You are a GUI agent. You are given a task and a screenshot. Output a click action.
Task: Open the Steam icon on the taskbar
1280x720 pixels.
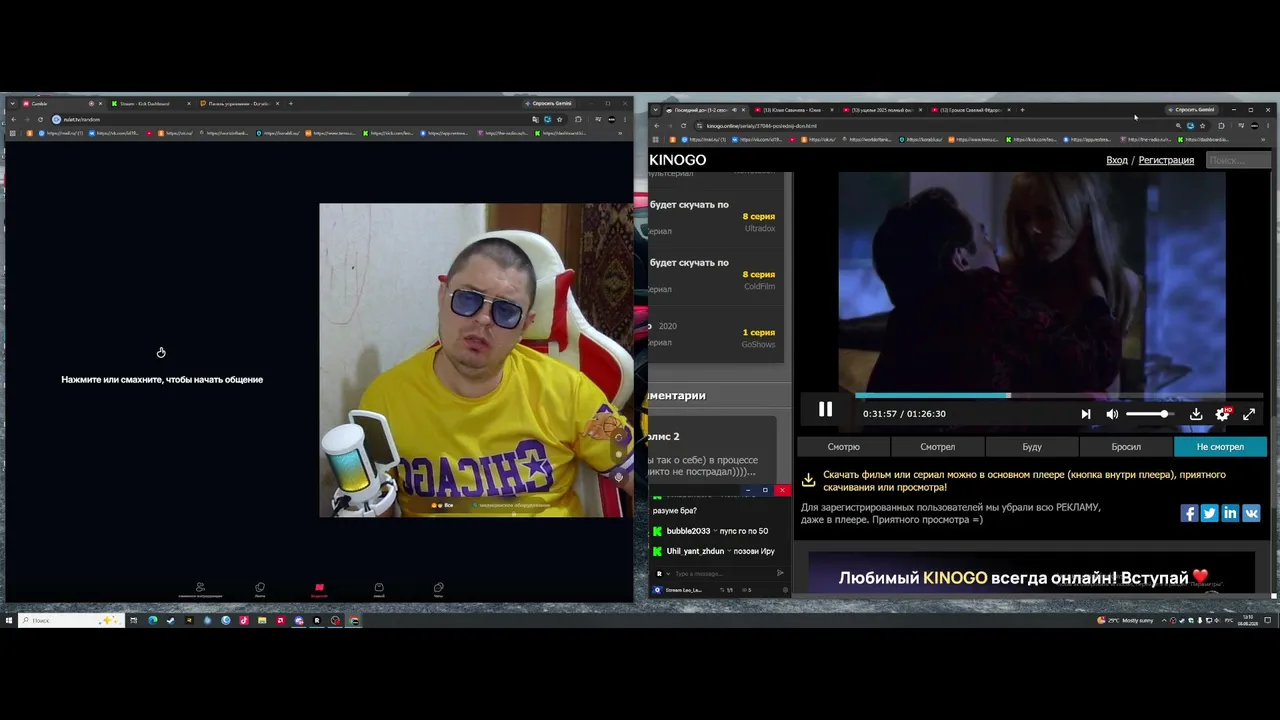pyautogui.click(x=170, y=620)
